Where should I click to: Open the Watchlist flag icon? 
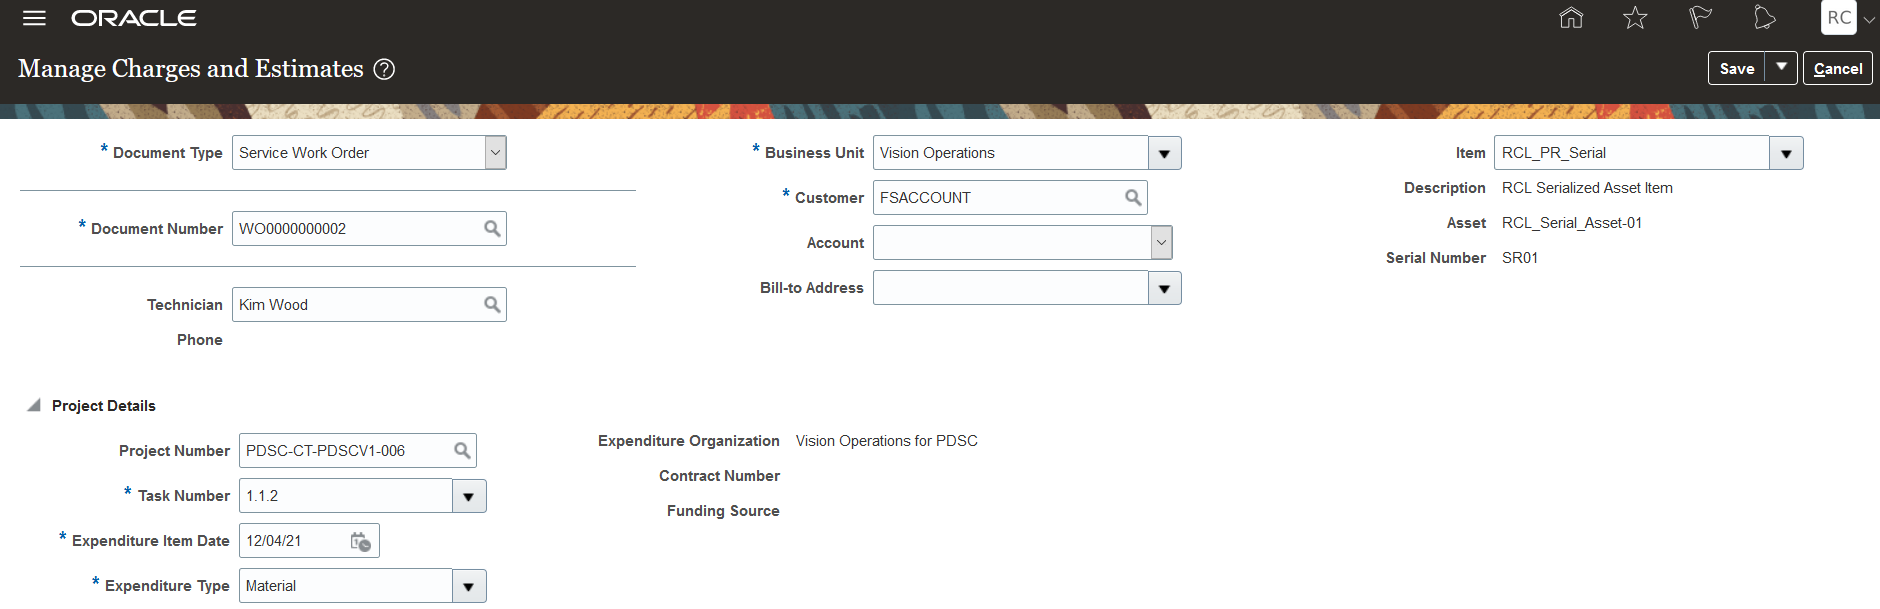(1700, 18)
